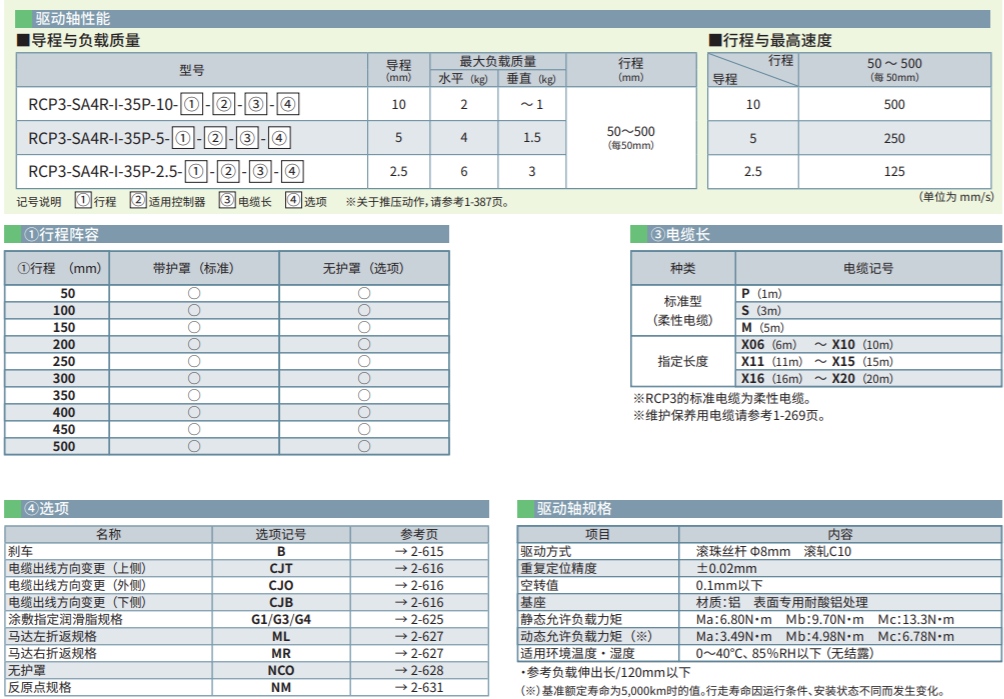Image resolution: width=1004 pixels, height=699 pixels.
Task: Click the 无护罩 circle for stroke 100
Action: (364, 310)
